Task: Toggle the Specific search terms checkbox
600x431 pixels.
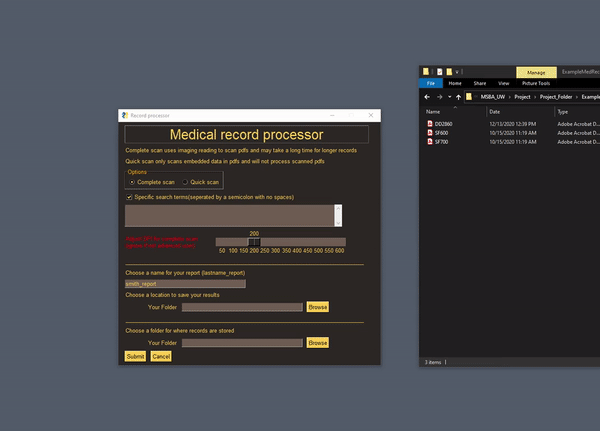Action: click(129, 198)
